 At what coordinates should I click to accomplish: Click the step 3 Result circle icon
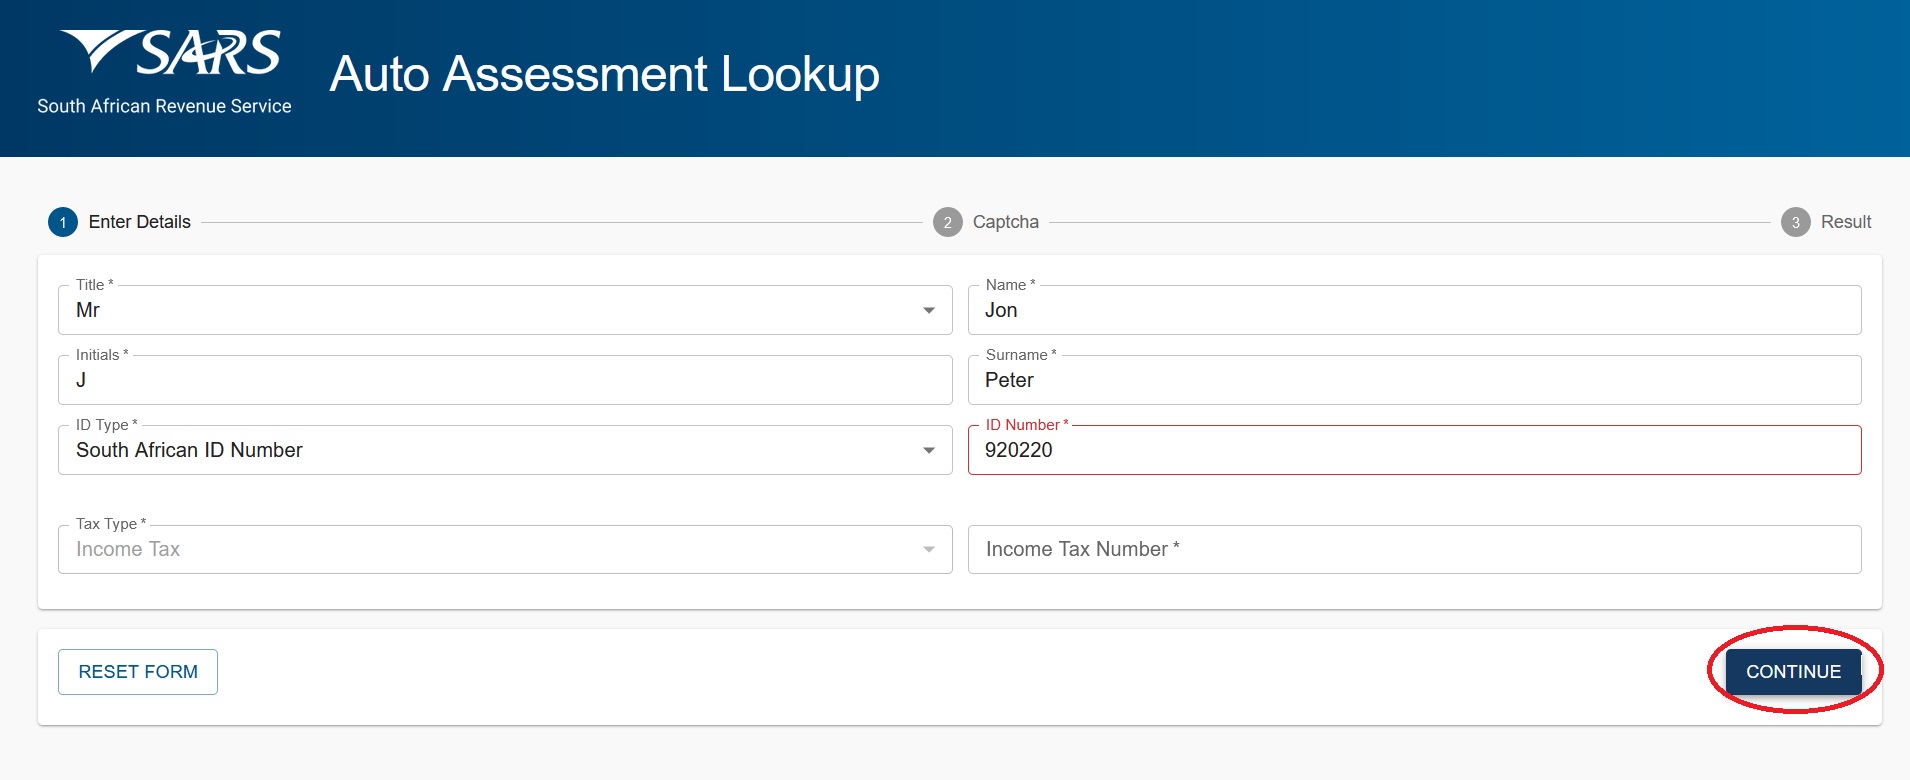click(x=1795, y=222)
